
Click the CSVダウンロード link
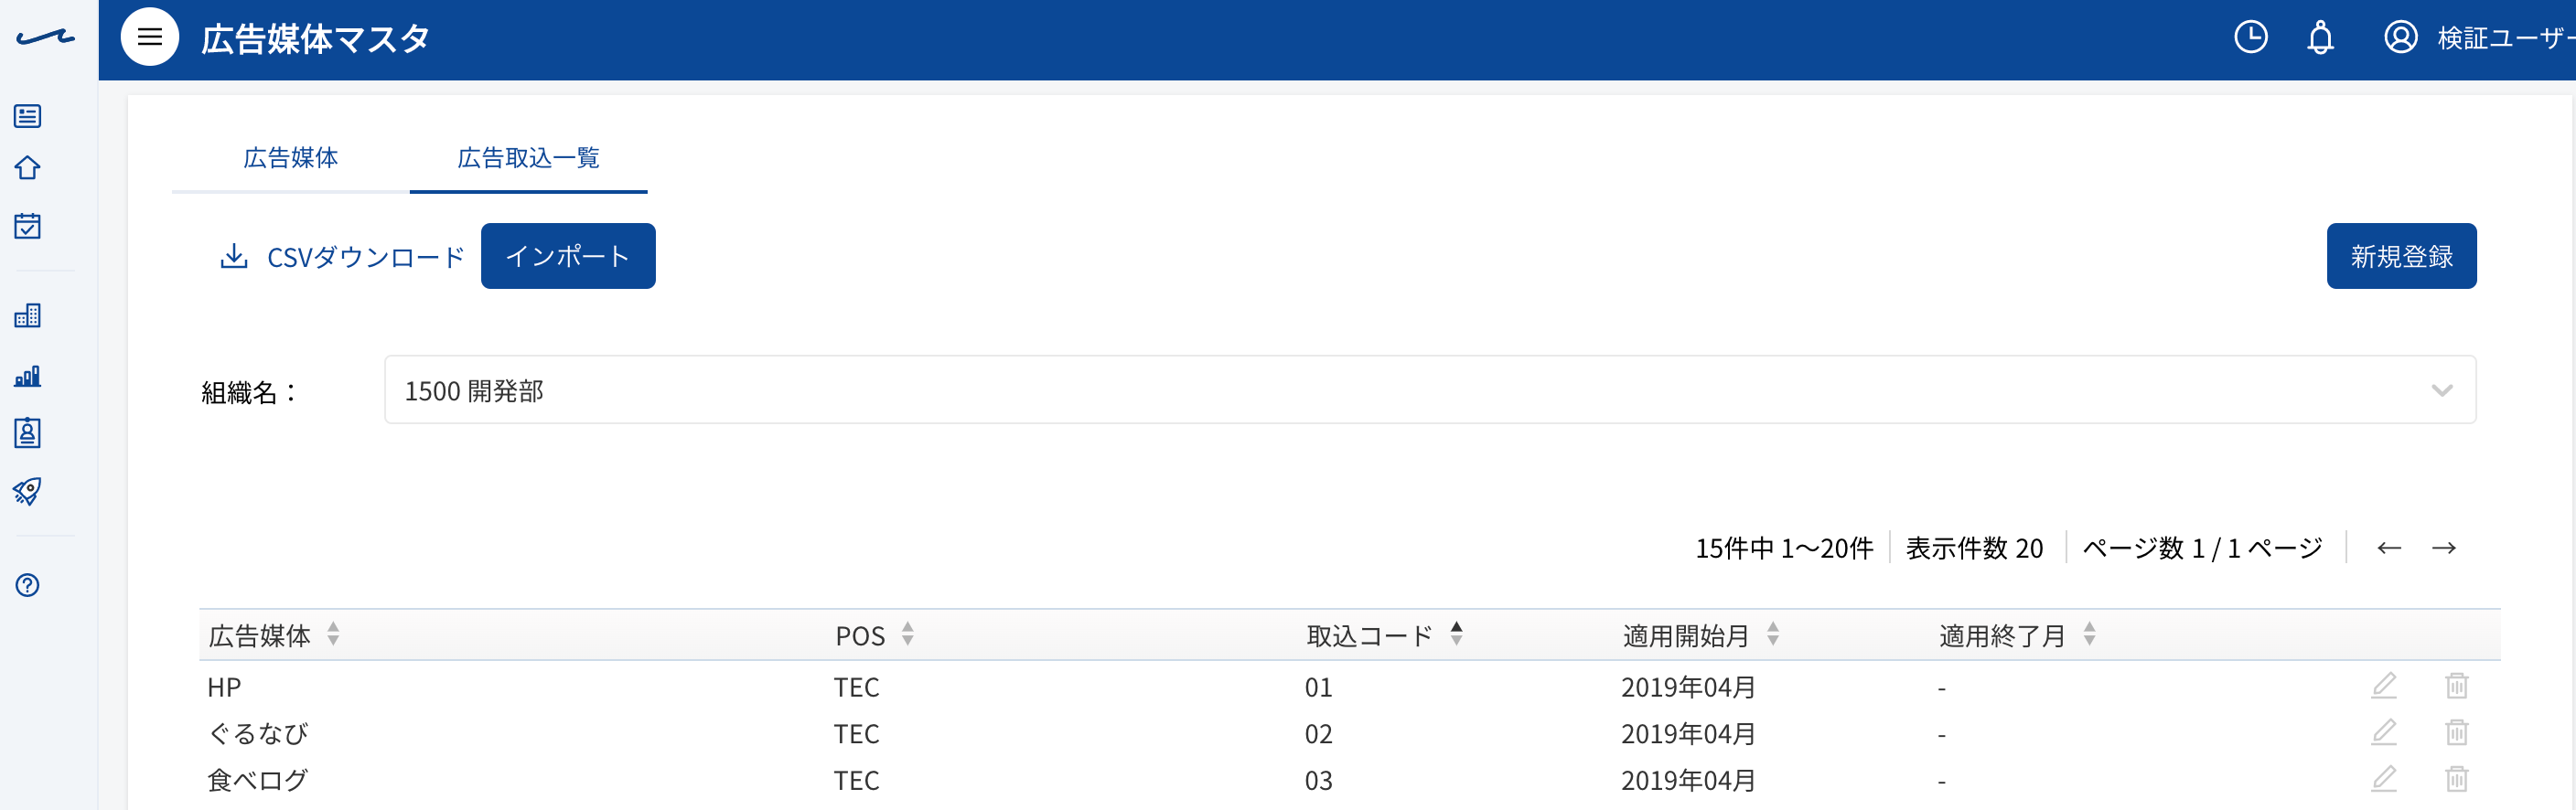click(342, 257)
